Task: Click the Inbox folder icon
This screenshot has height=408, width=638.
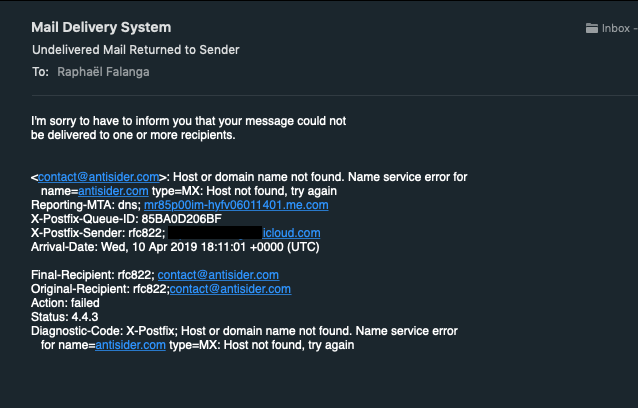Action: [592, 28]
